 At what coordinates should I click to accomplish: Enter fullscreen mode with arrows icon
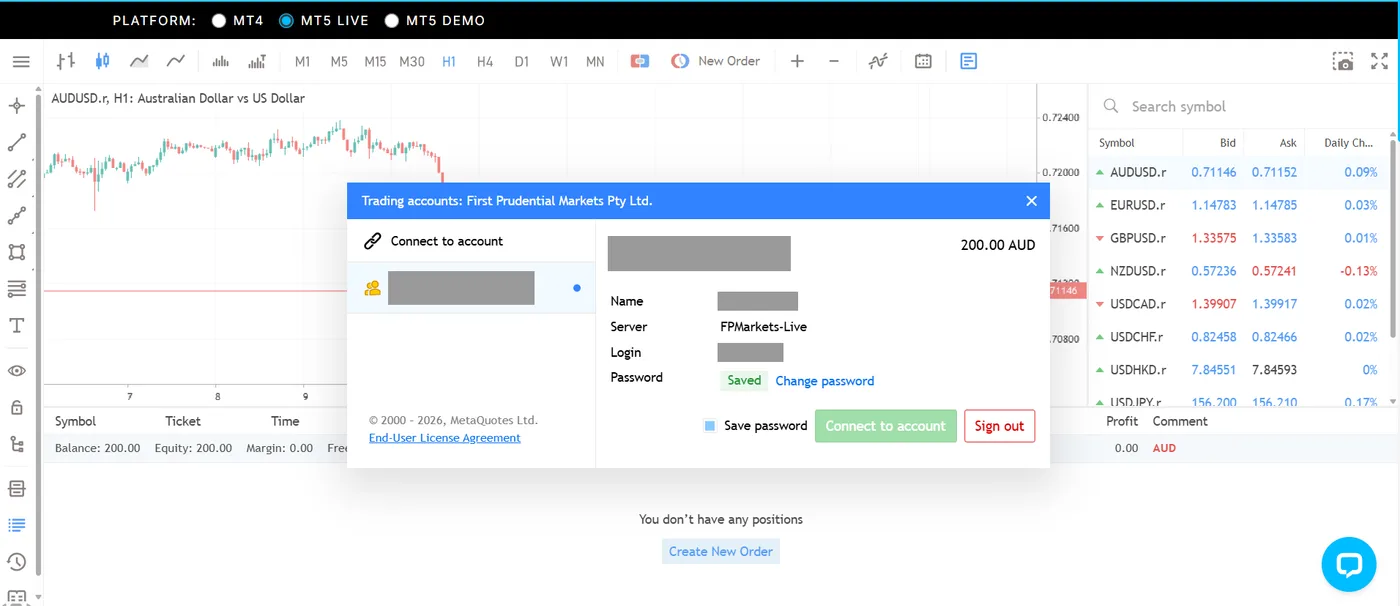(x=1380, y=61)
